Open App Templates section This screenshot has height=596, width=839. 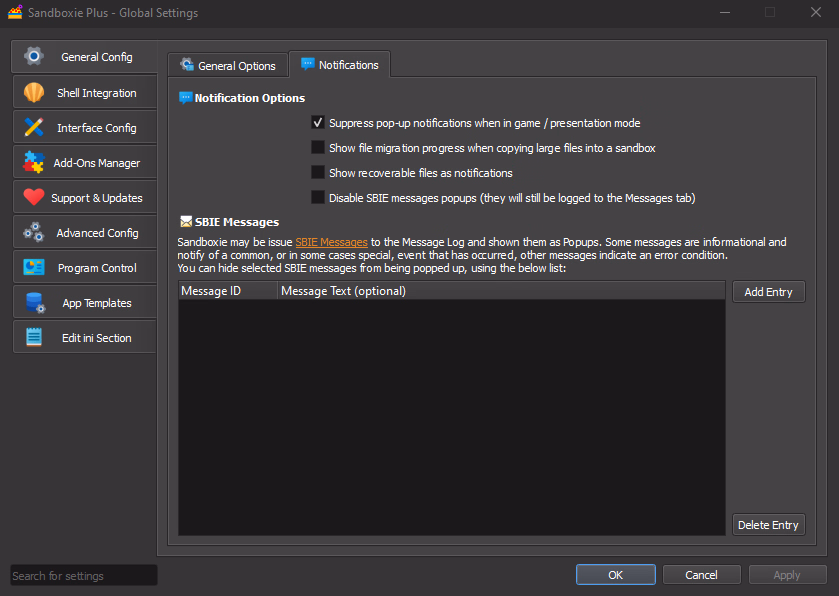tap(85, 303)
